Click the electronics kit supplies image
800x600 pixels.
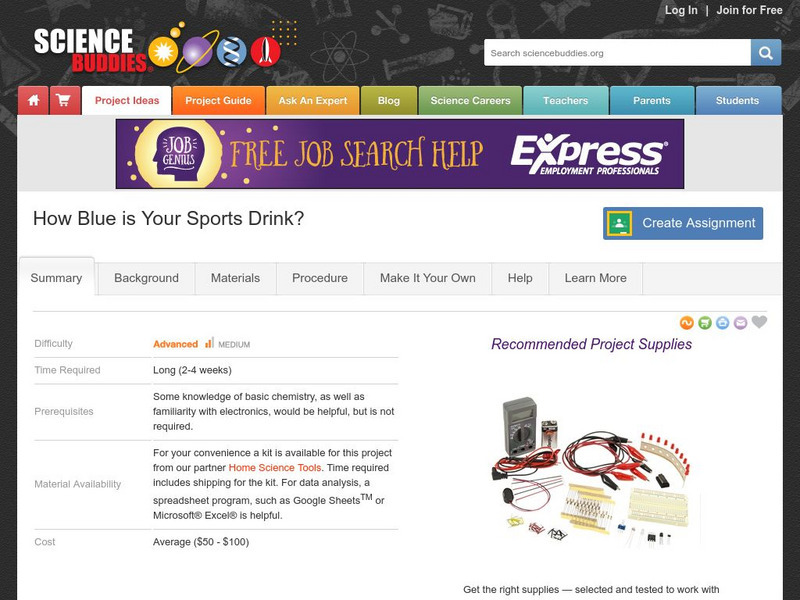tap(591, 469)
